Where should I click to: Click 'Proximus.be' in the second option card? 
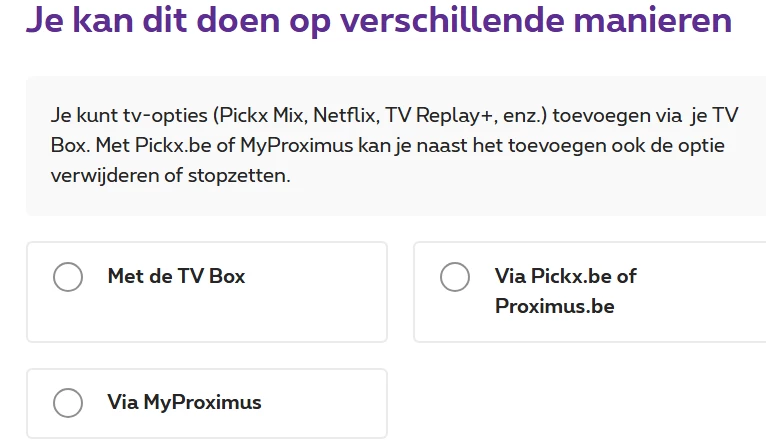point(554,306)
